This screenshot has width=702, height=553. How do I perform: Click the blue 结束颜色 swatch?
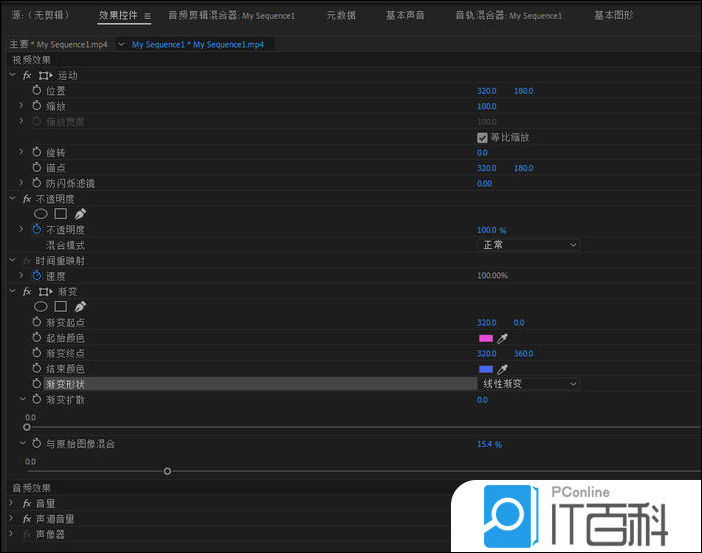pyautogui.click(x=486, y=369)
